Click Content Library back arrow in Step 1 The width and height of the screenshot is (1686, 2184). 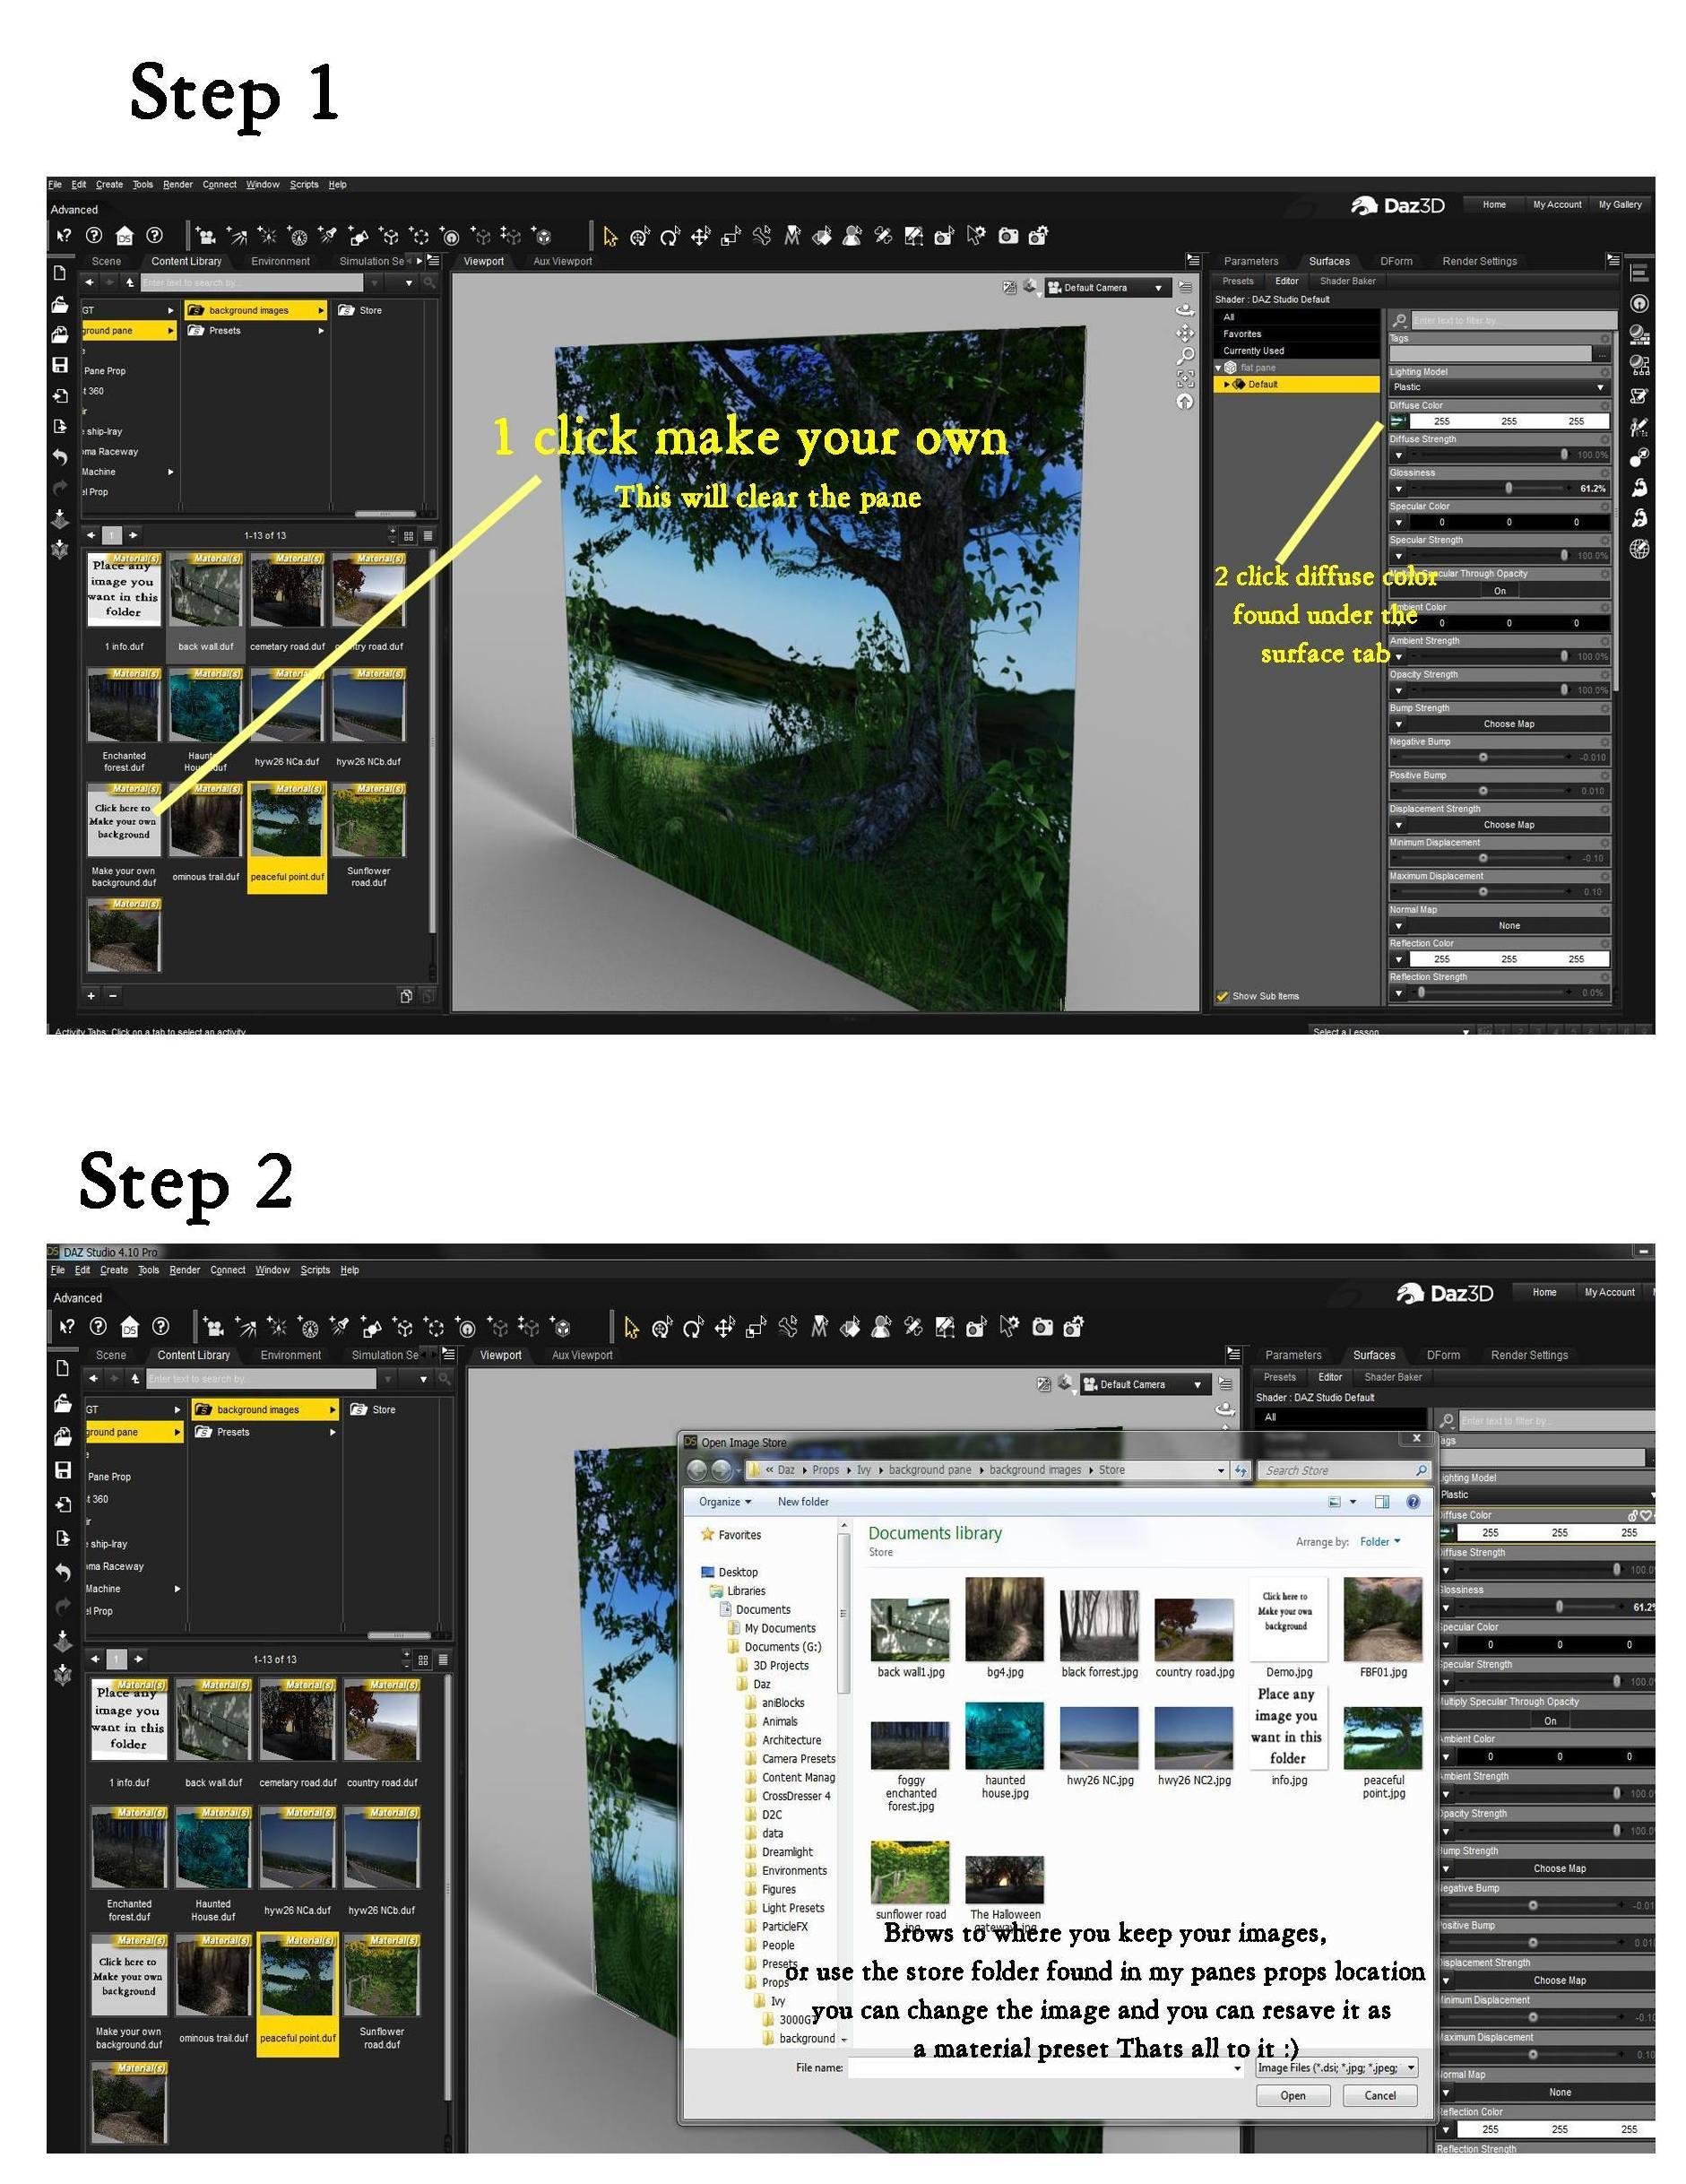(90, 283)
